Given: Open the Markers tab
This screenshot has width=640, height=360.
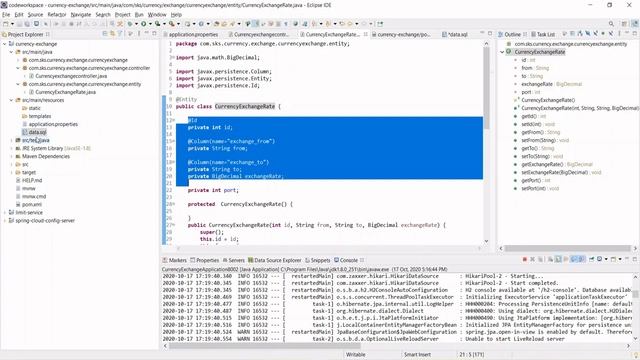Looking at the screenshot, I should click(x=174, y=260).
